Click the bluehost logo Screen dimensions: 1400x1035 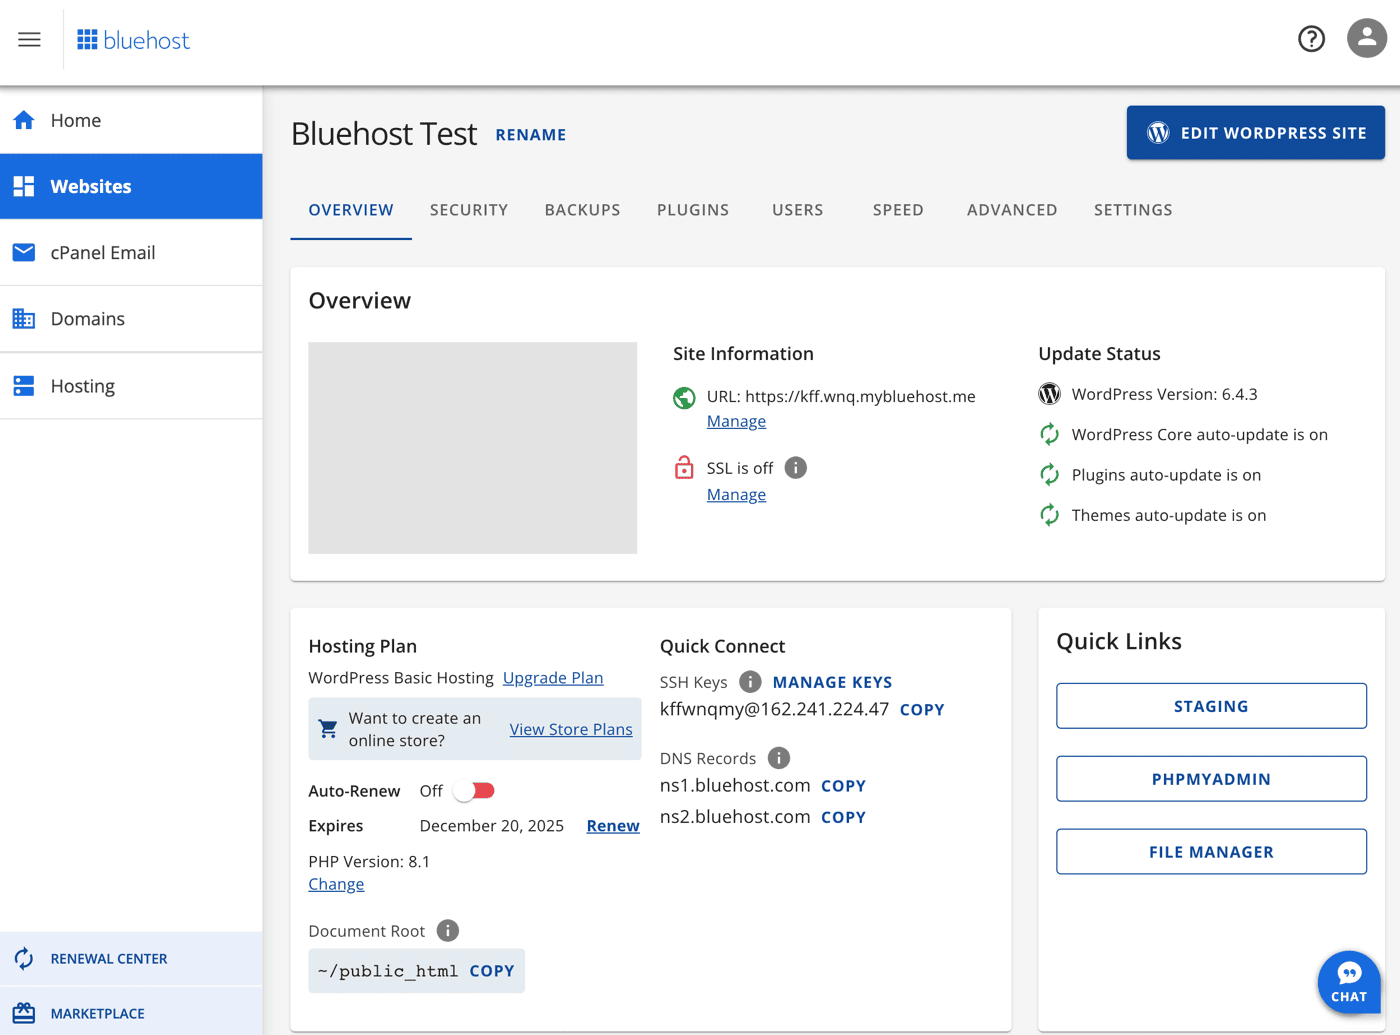(x=133, y=40)
